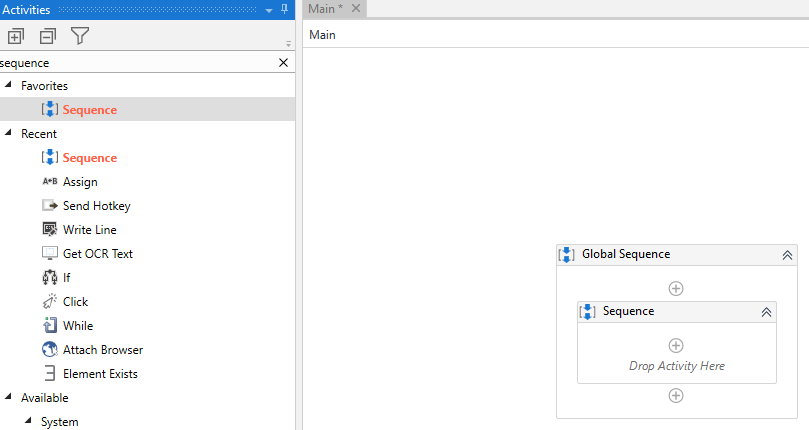Close the Main workflow tab
The width and height of the screenshot is (809, 430).
coord(355,8)
